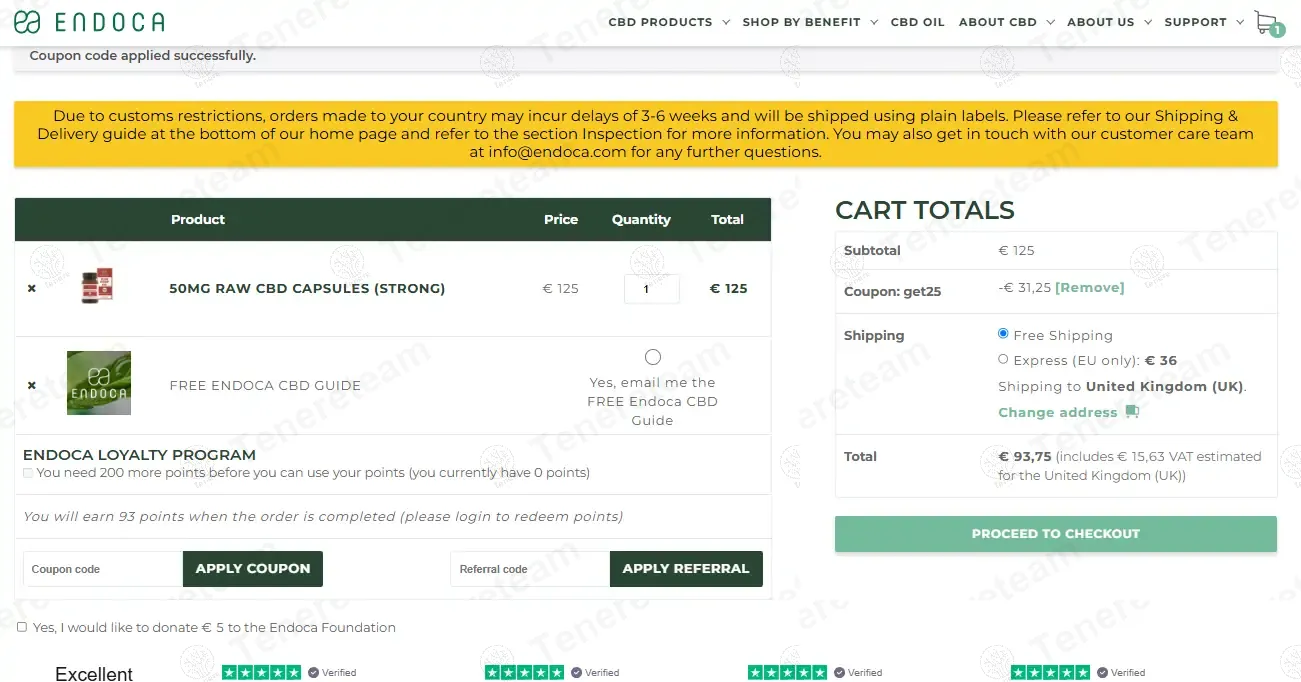Select email me the free CBD Guide
The height and width of the screenshot is (682, 1301).
point(653,357)
